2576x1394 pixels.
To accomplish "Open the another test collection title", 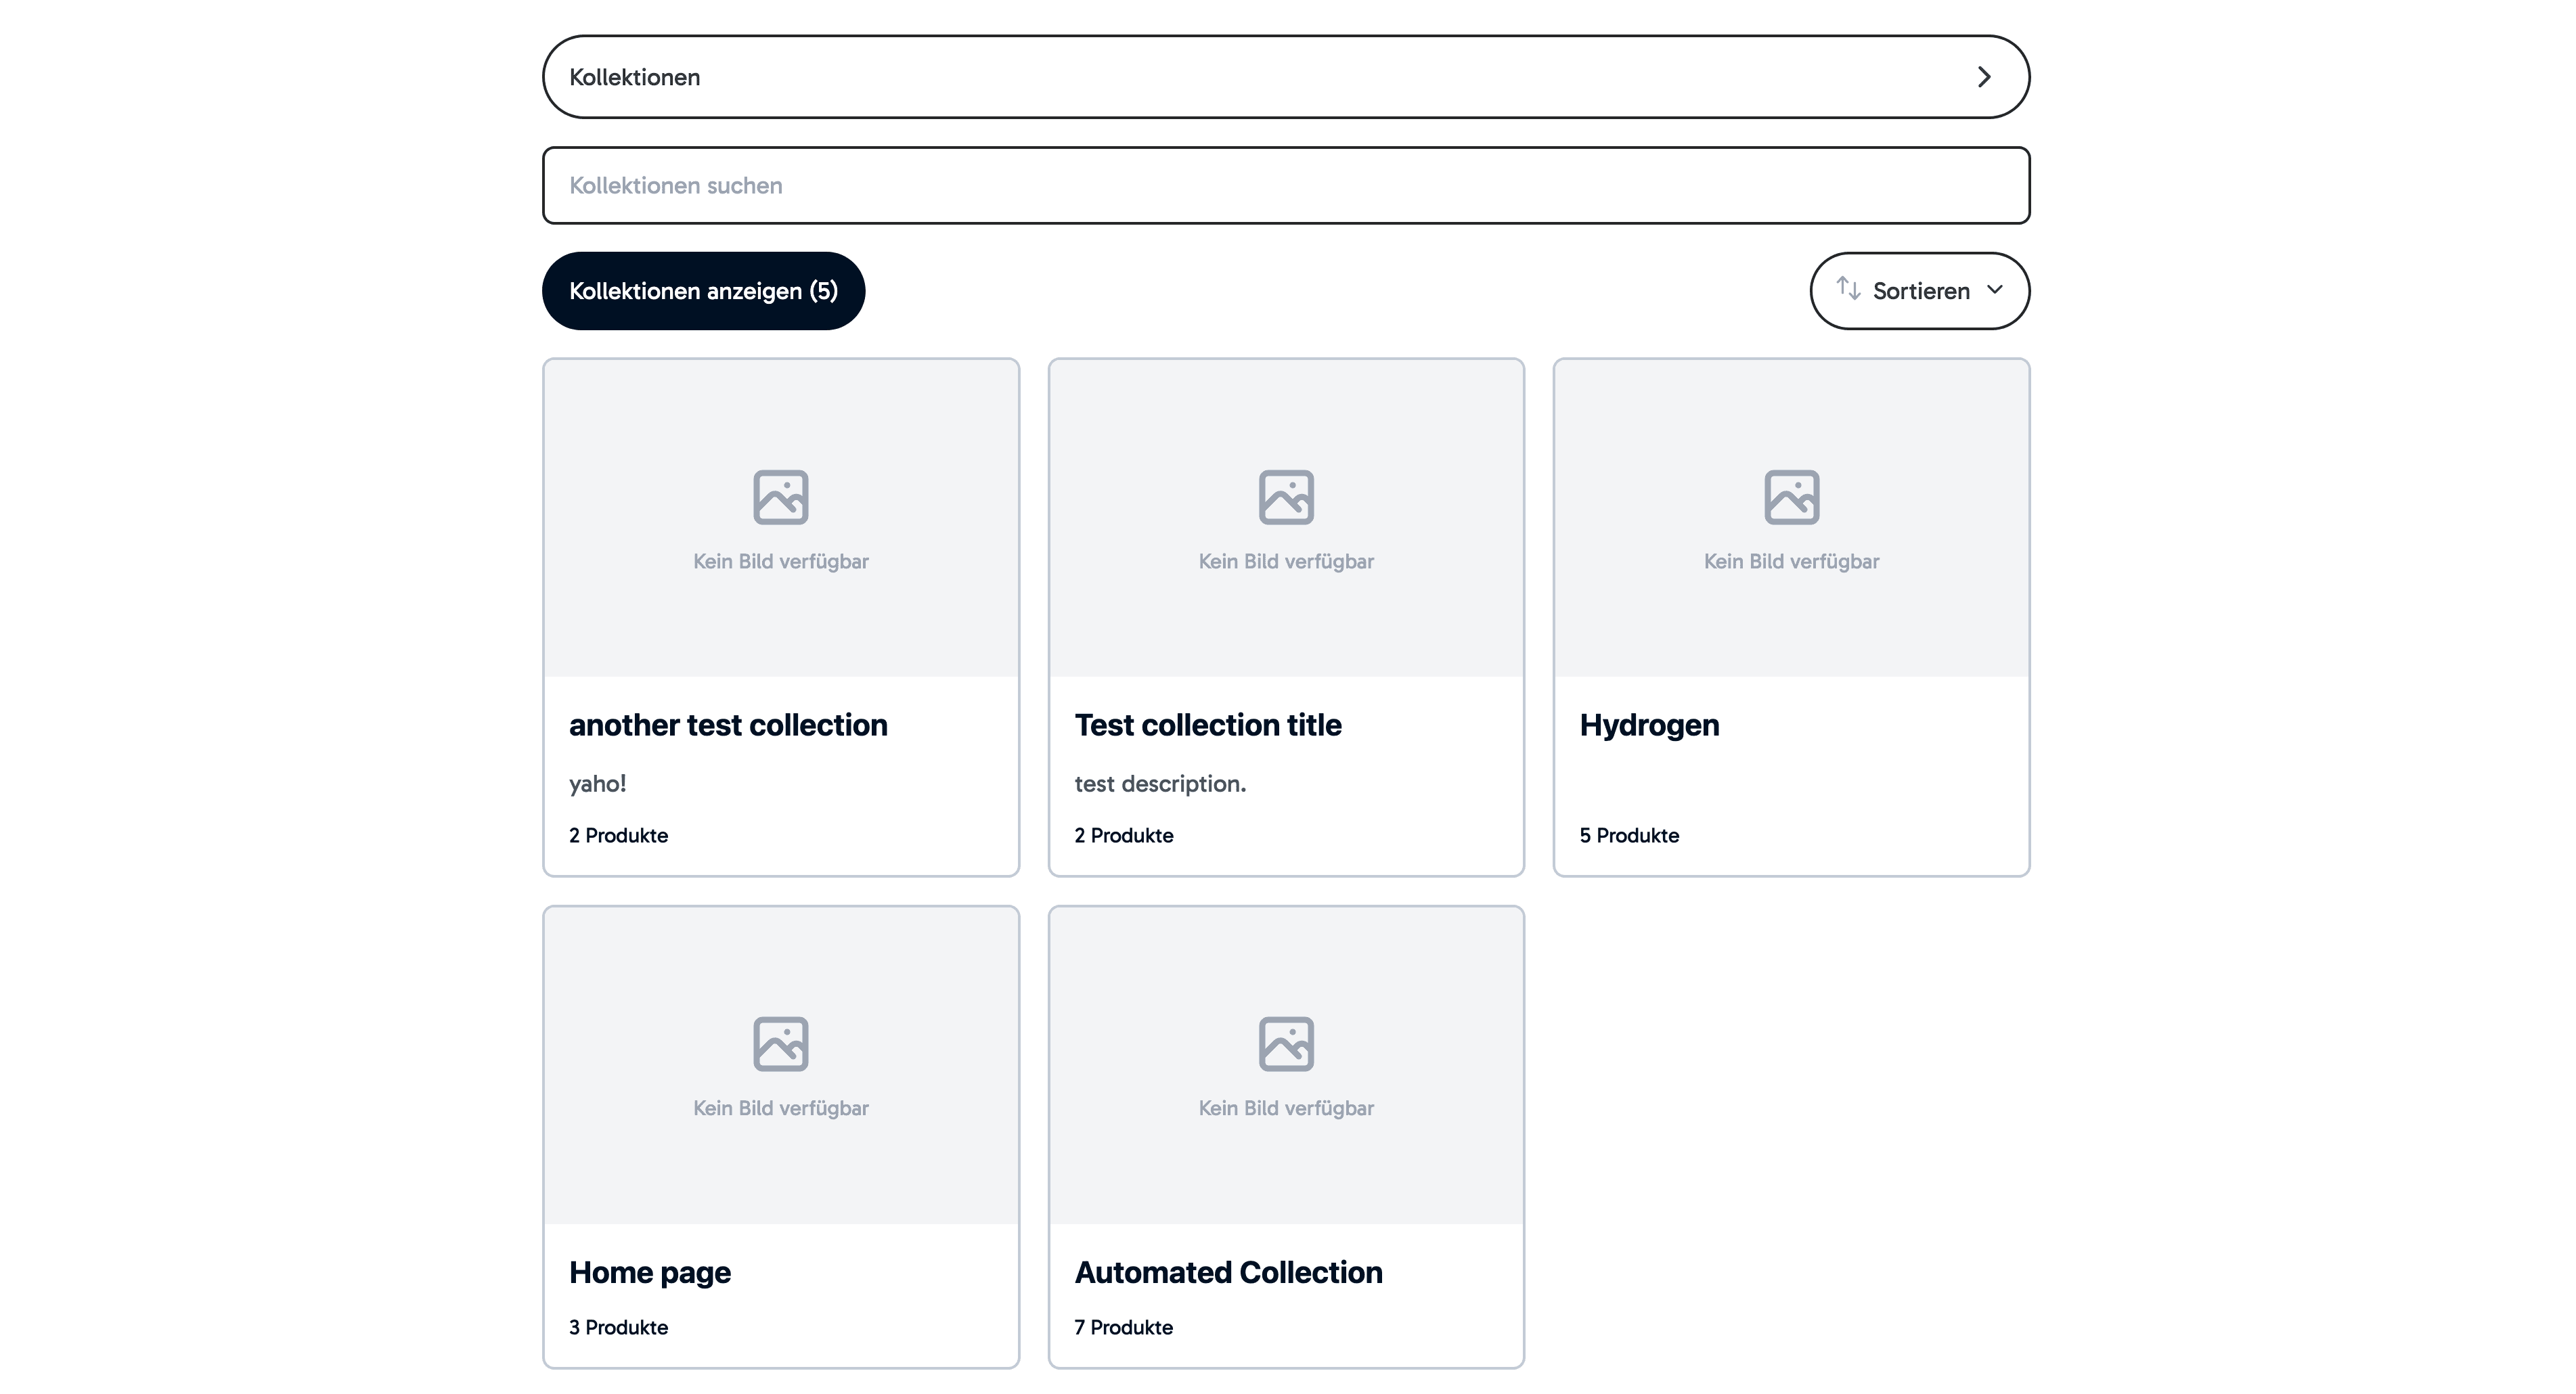I will click(x=728, y=725).
